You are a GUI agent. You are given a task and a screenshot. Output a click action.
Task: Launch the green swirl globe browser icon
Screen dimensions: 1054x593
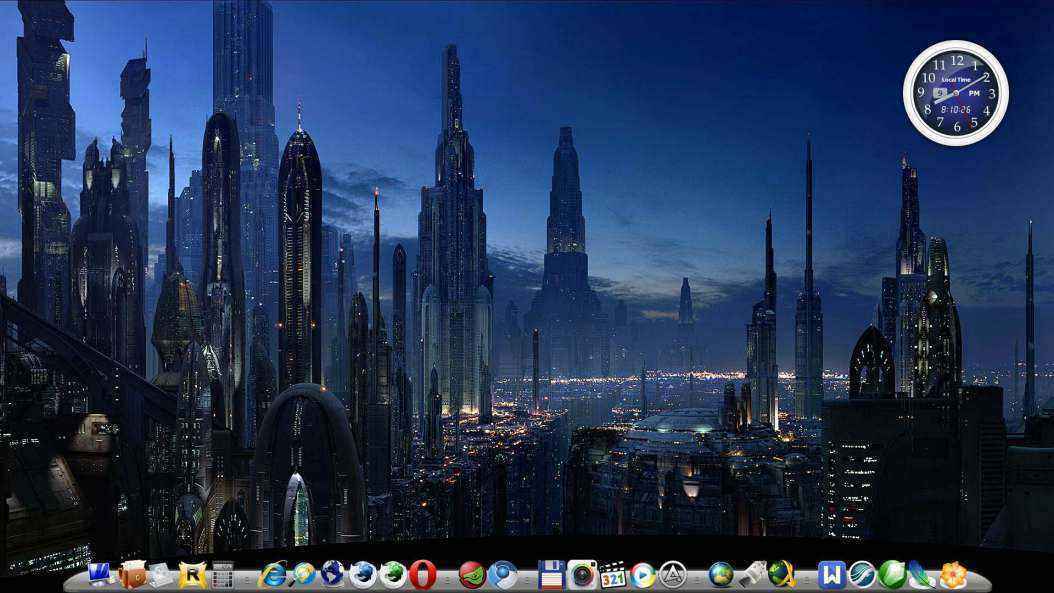tap(393, 575)
